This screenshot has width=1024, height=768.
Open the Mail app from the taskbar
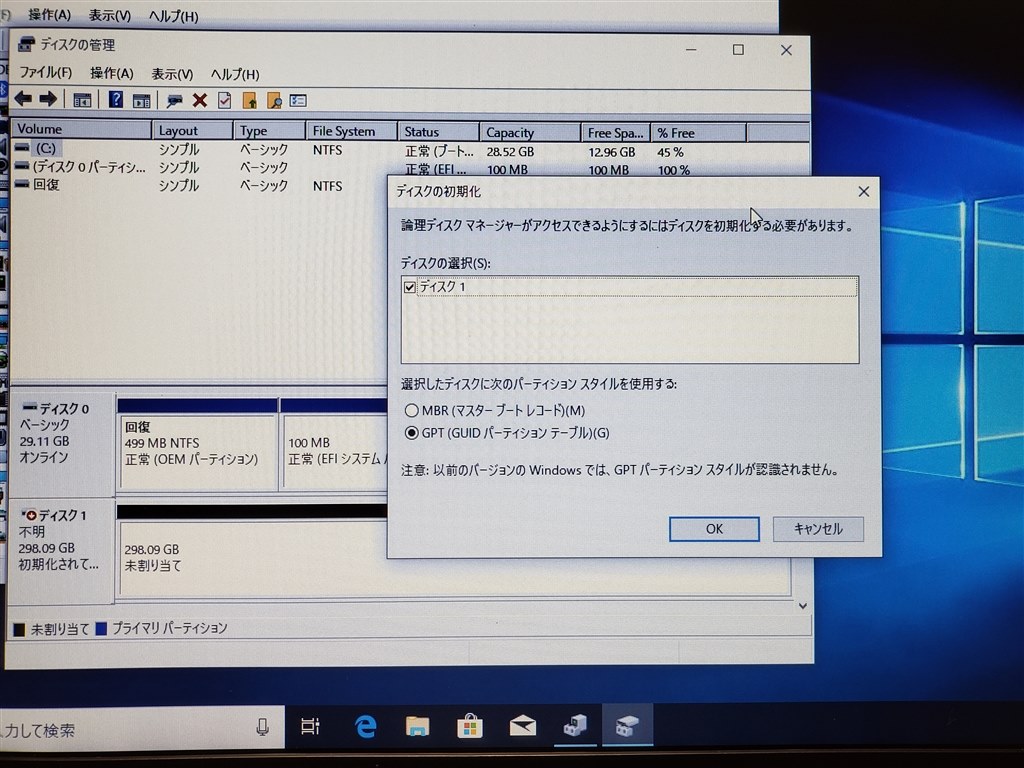(x=522, y=726)
